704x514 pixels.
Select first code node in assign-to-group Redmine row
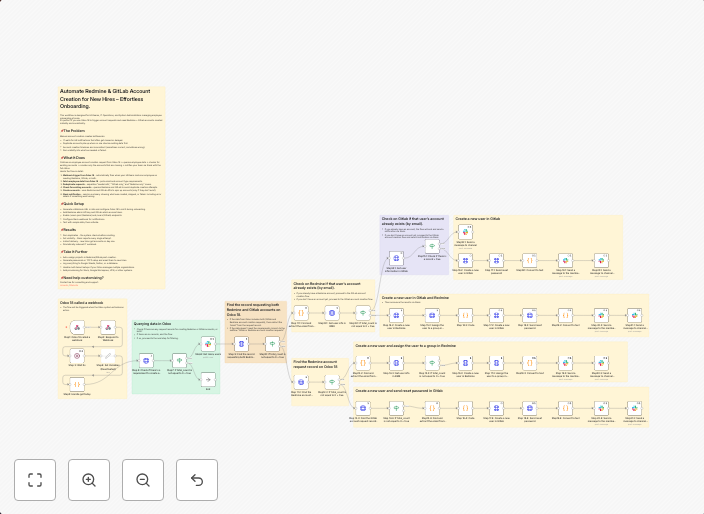coord(363,363)
